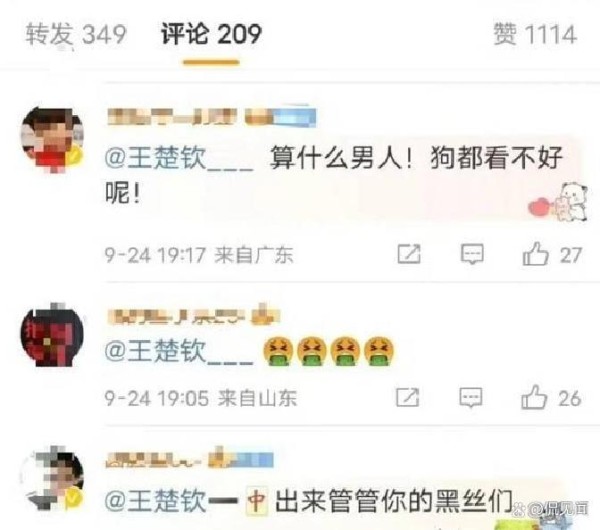This screenshot has width=600, height=530.
Task: Like the 19:17 Guangdong comment
Action: point(535,254)
